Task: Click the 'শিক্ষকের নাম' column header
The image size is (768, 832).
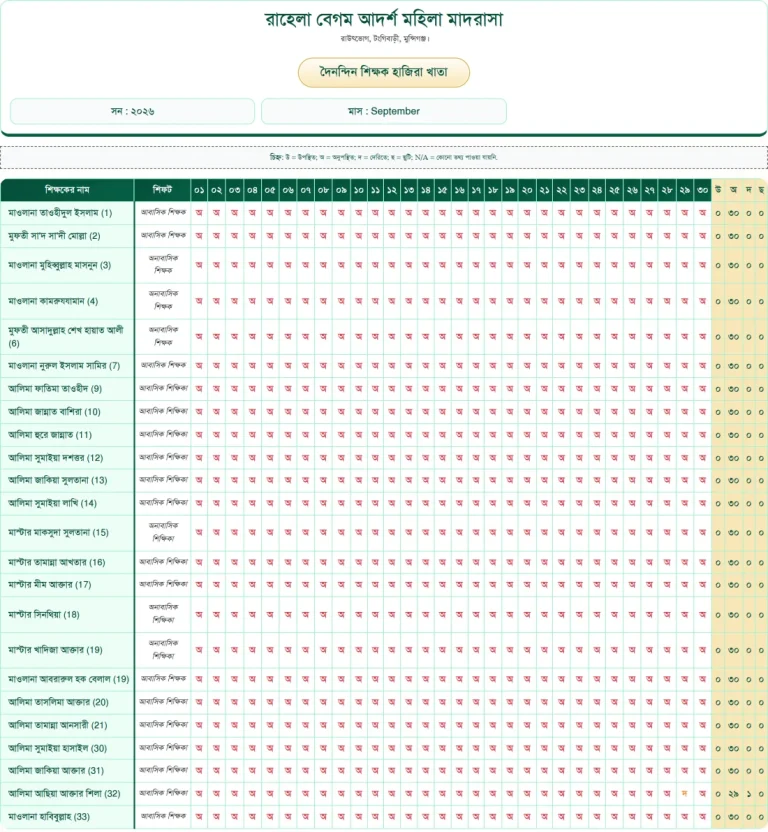Action: pyautogui.click(x=67, y=189)
